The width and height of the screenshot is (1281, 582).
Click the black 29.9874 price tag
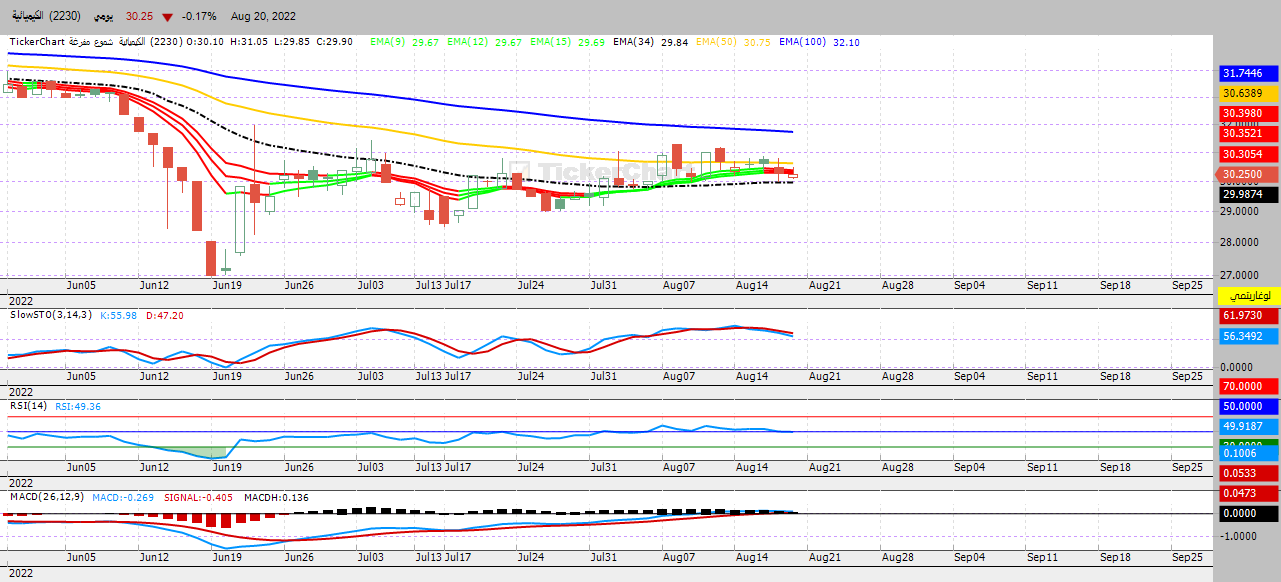1249,194
